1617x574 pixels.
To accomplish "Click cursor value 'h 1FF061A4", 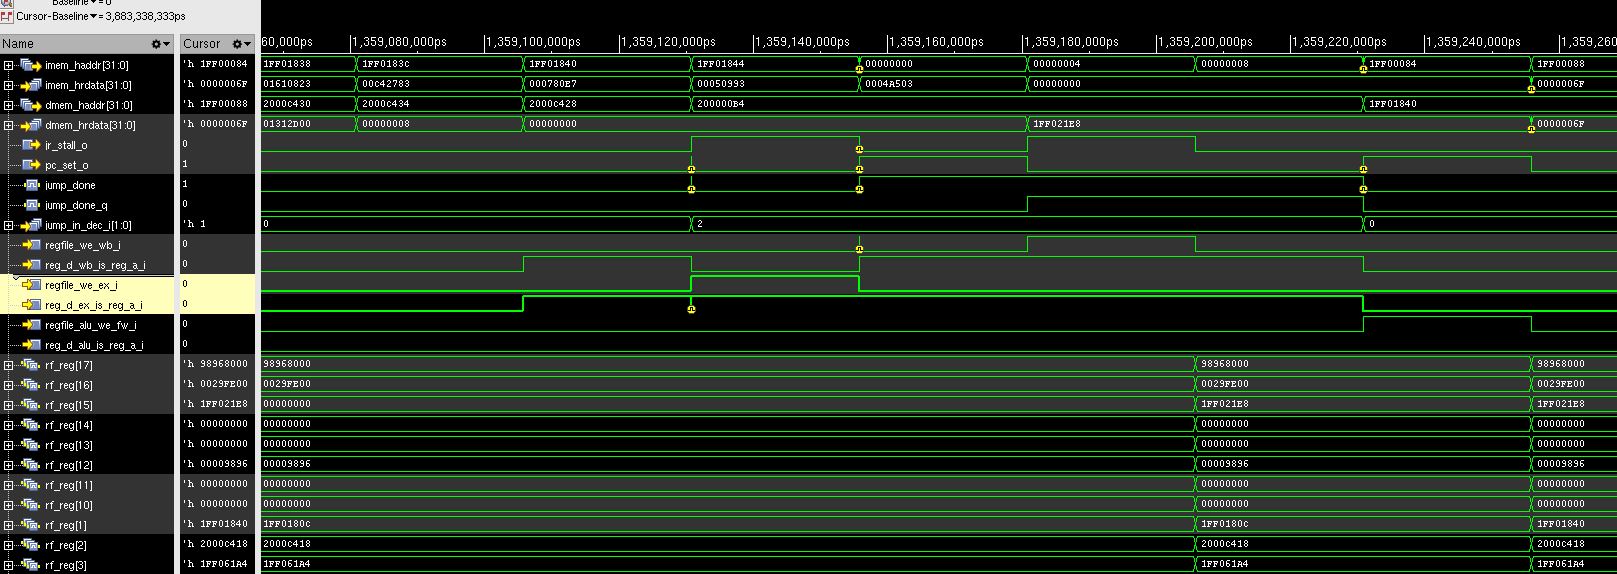I will click(216, 564).
